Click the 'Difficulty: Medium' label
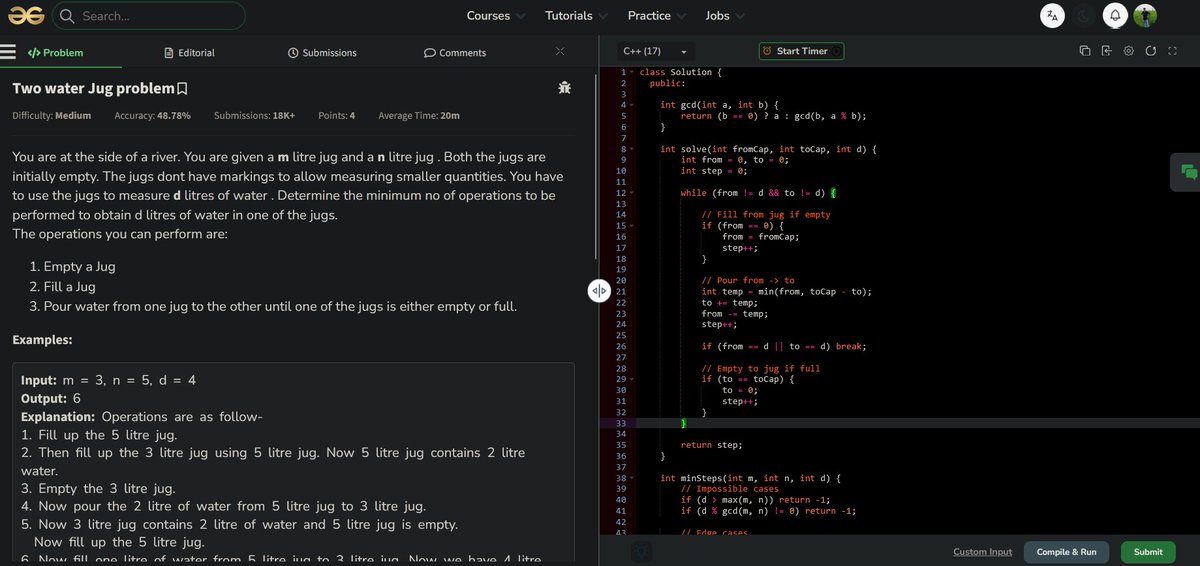The height and width of the screenshot is (566, 1200). 51,116
